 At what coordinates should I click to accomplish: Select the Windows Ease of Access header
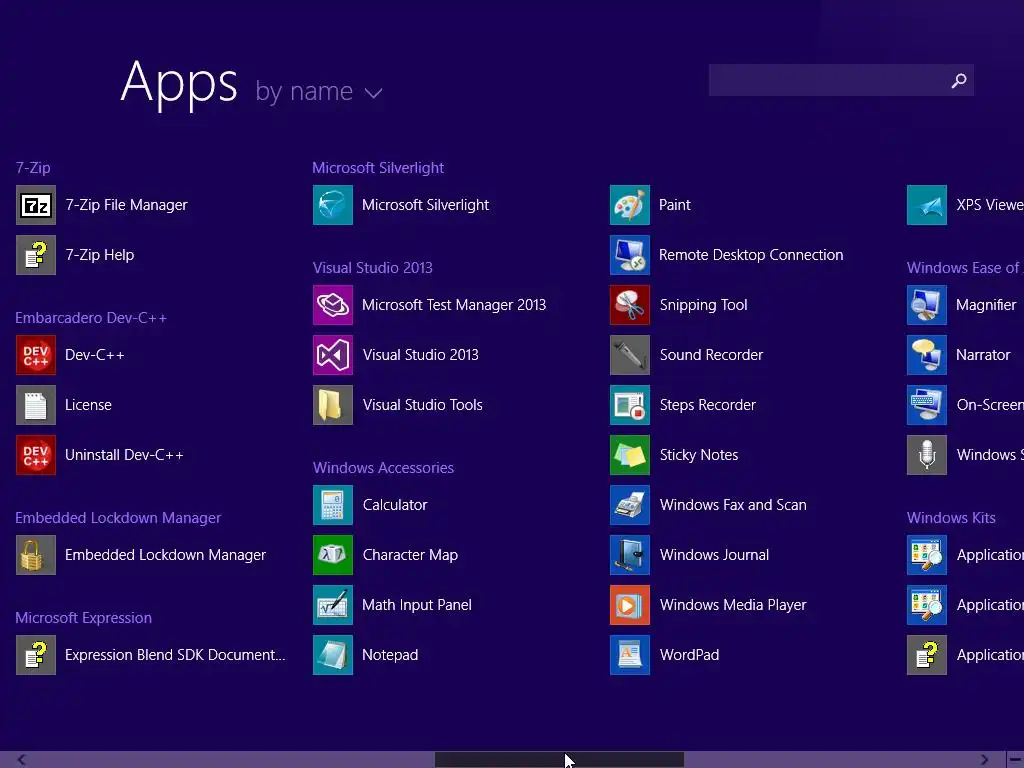[x=965, y=268]
